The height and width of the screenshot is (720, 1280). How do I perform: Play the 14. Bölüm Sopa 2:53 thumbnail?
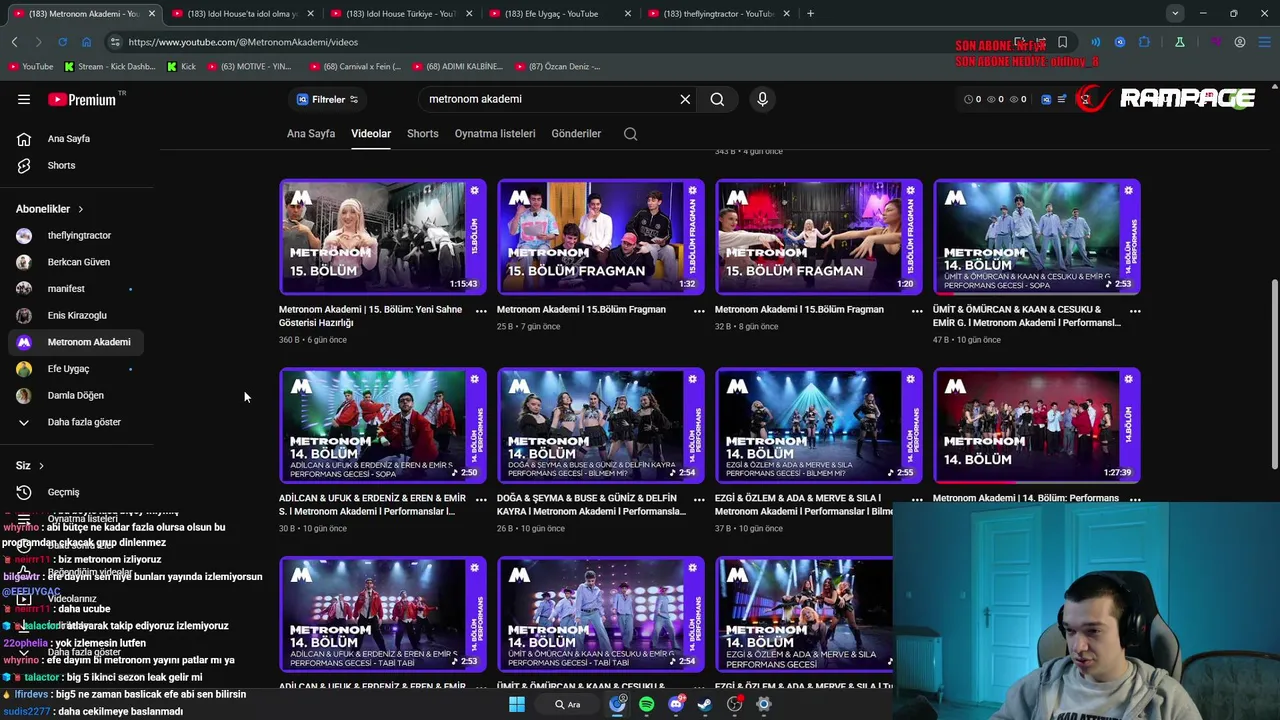1037,237
